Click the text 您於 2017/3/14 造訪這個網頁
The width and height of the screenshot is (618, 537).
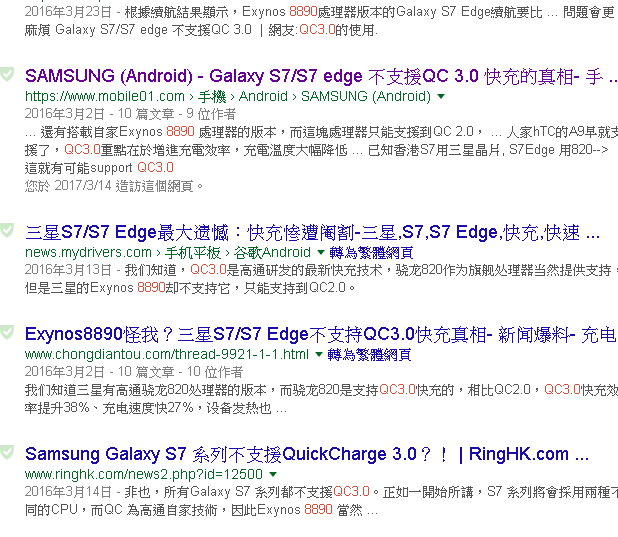[114, 186]
